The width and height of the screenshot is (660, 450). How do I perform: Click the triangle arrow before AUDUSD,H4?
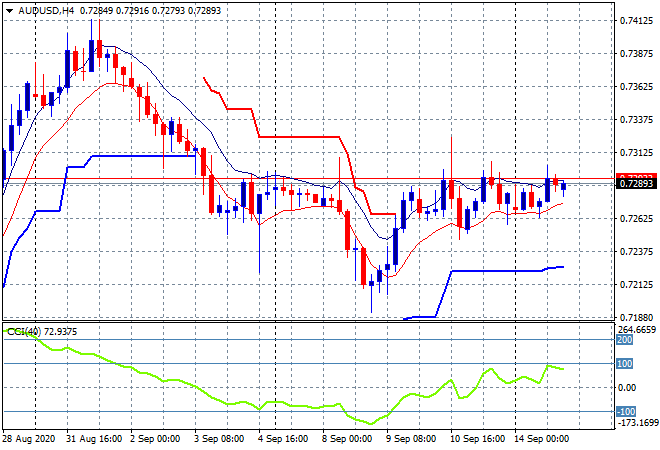pyautogui.click(x=9, y=11)
